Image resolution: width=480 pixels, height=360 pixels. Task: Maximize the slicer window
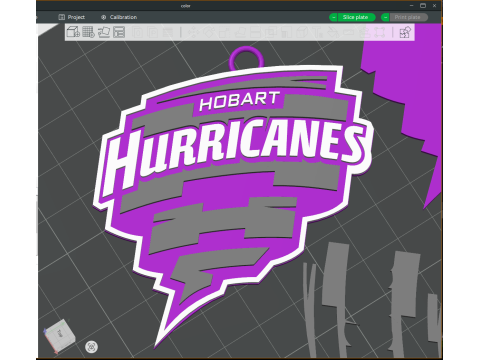tap(423, 5)
